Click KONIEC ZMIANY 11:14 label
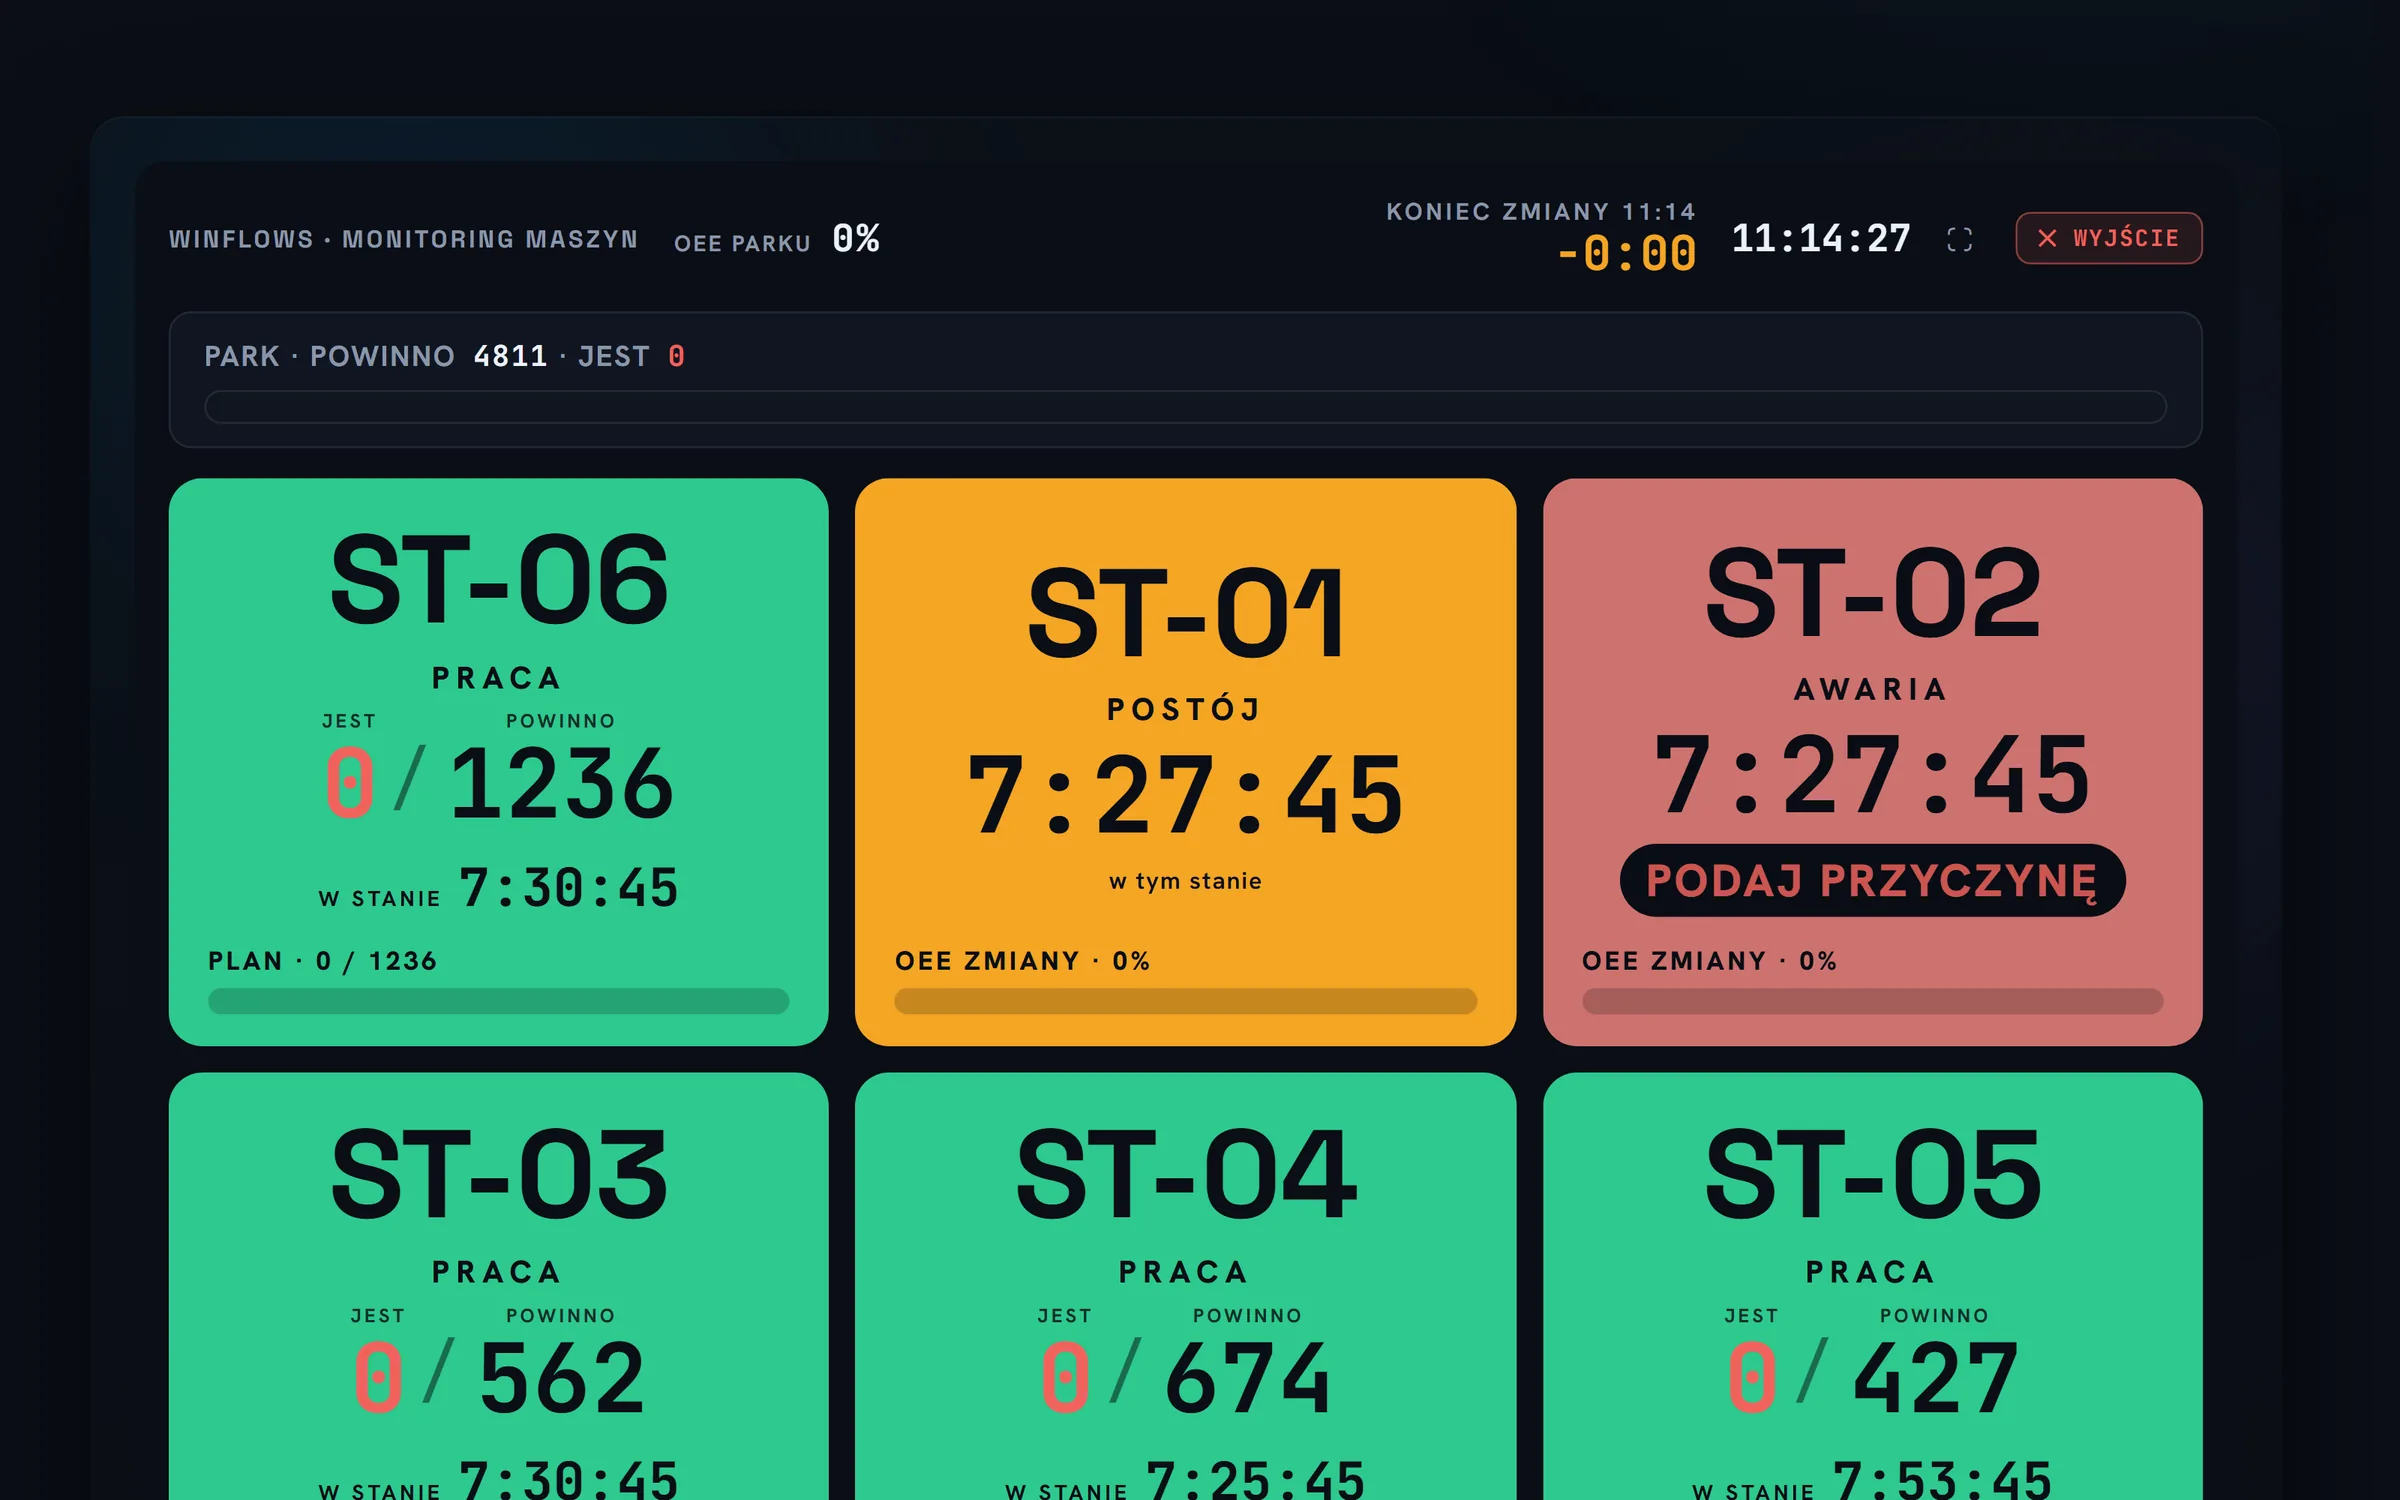The width and height of the screenshot is (2400, 1500). pos(1541,211)
